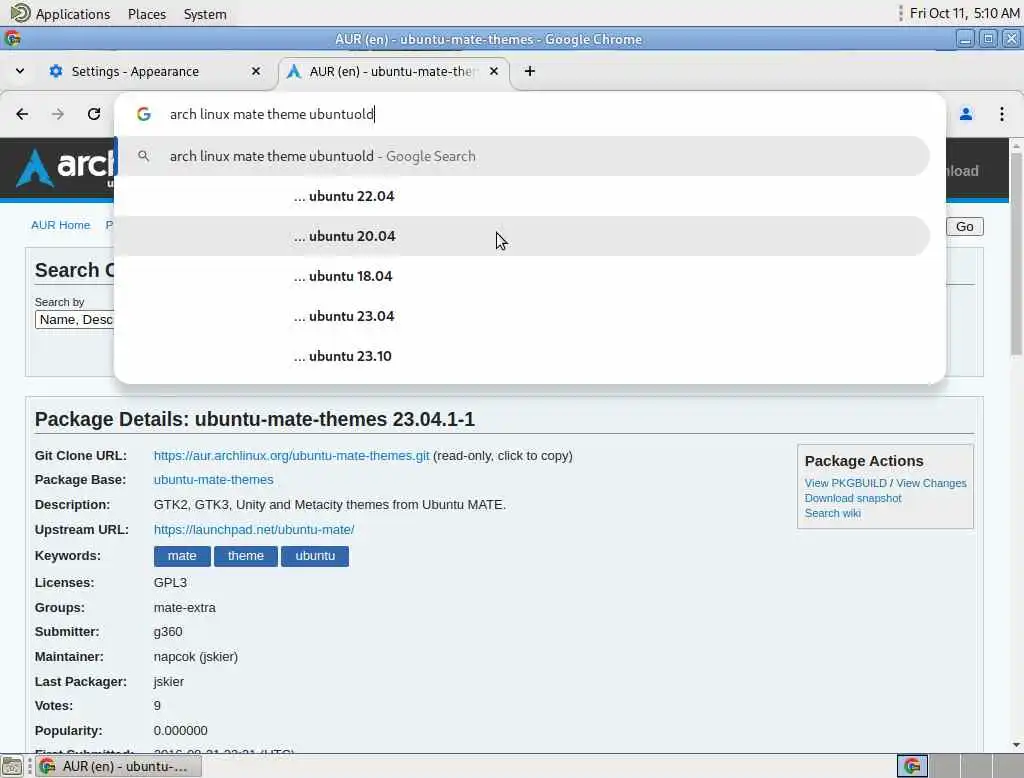Screen dimensions: 1024x778
Task: Click the 'theme' keyword tag
Action: tap(246, 556)
